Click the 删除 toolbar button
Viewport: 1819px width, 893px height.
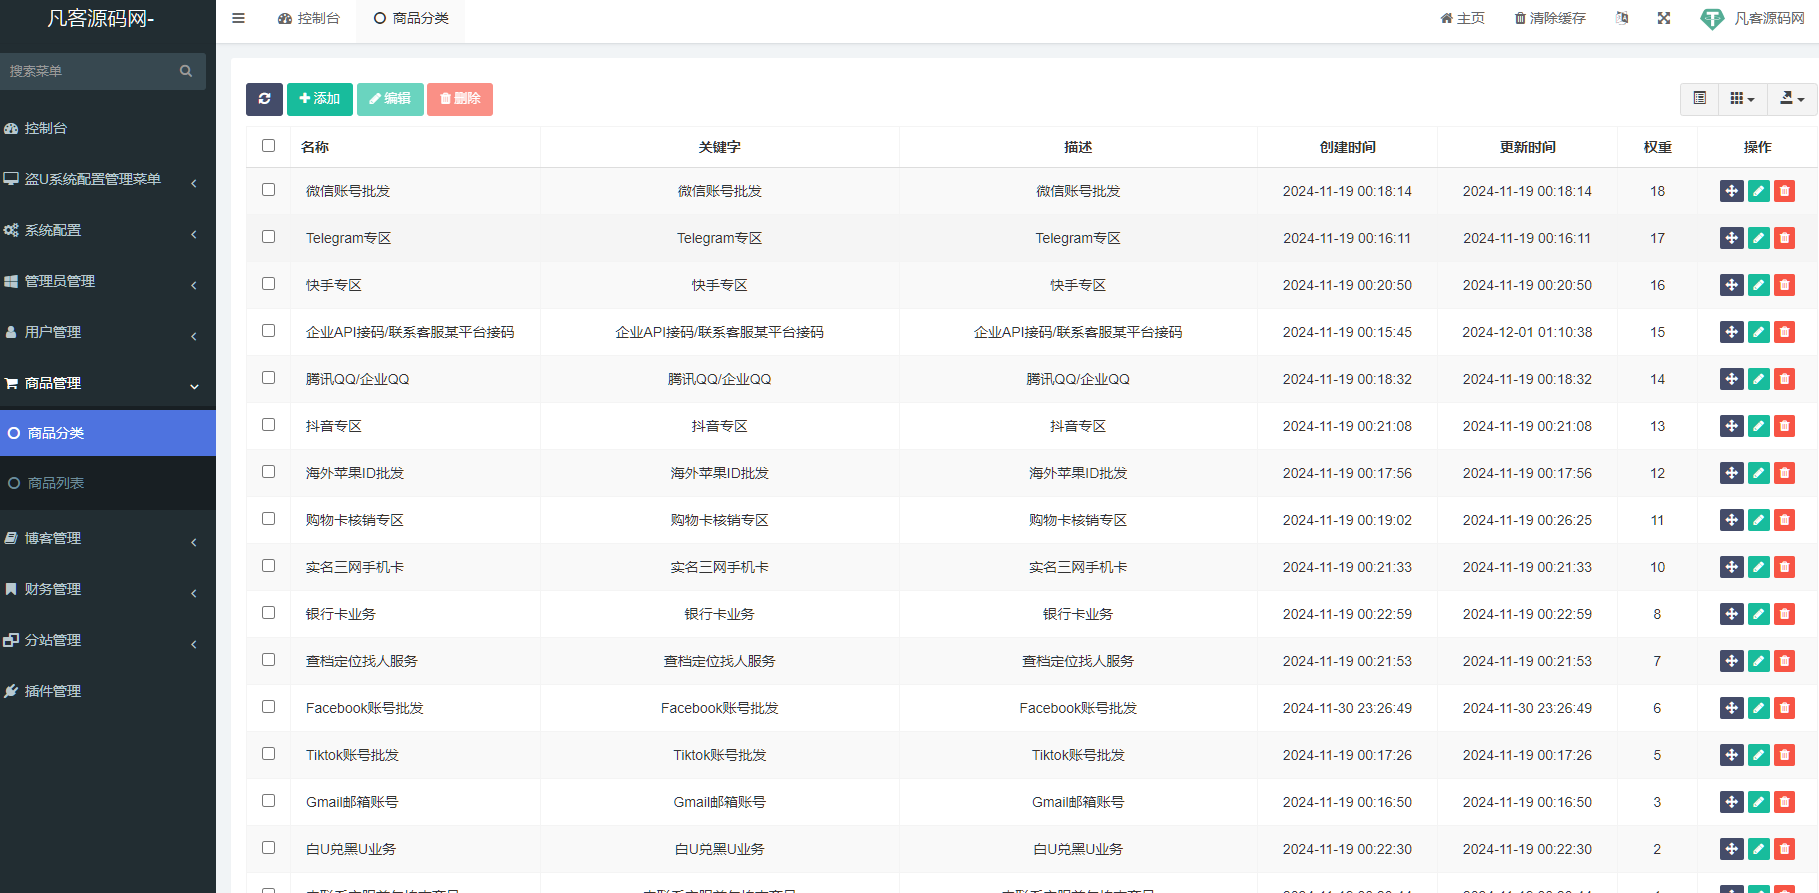tap(460, 99)
